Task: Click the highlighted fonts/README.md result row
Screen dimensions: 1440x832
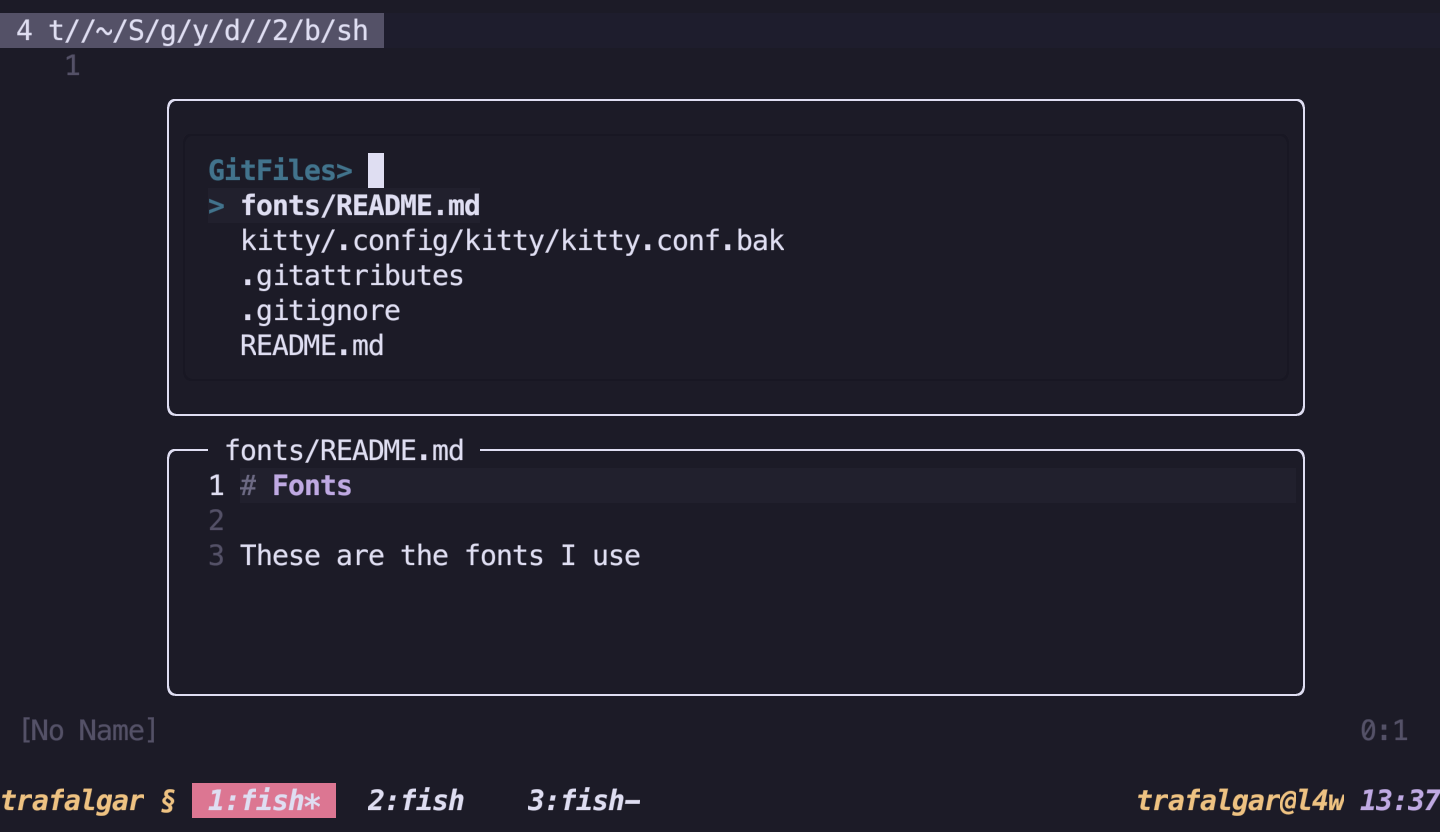Action: pyautogui.click(x=360, y=205)
